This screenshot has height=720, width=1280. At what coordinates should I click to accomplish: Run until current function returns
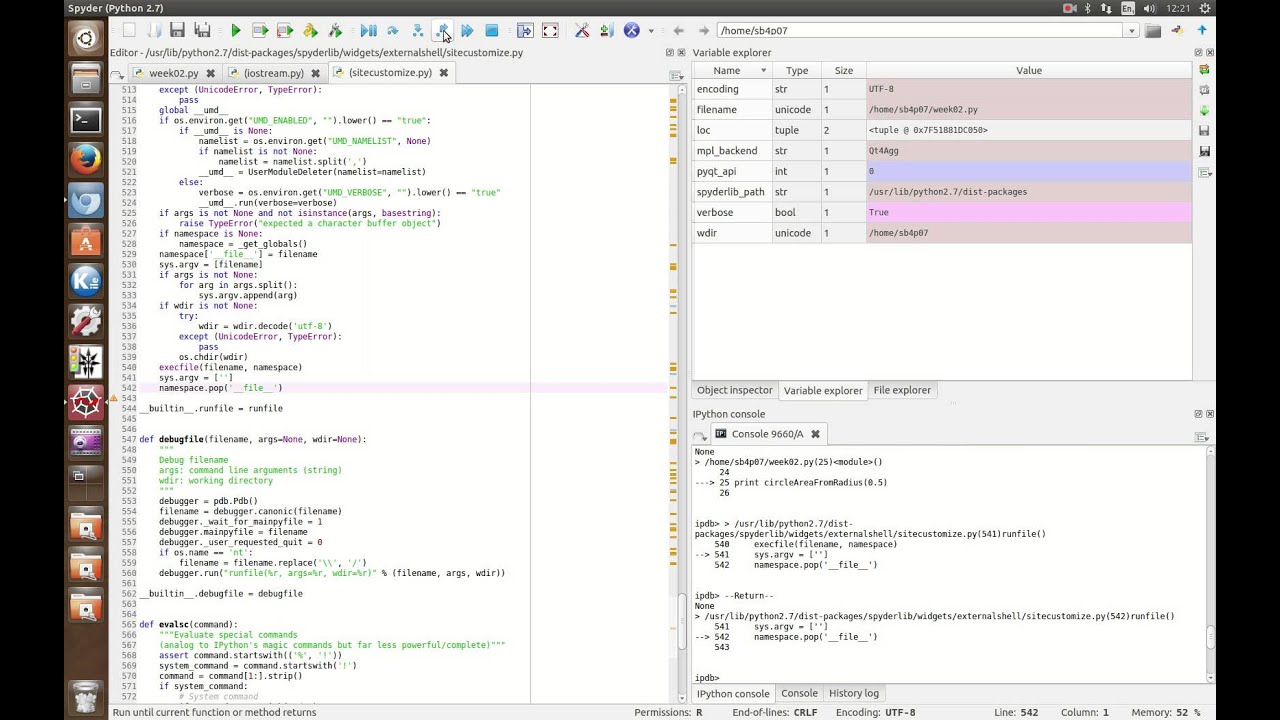(x=443, y=31)
